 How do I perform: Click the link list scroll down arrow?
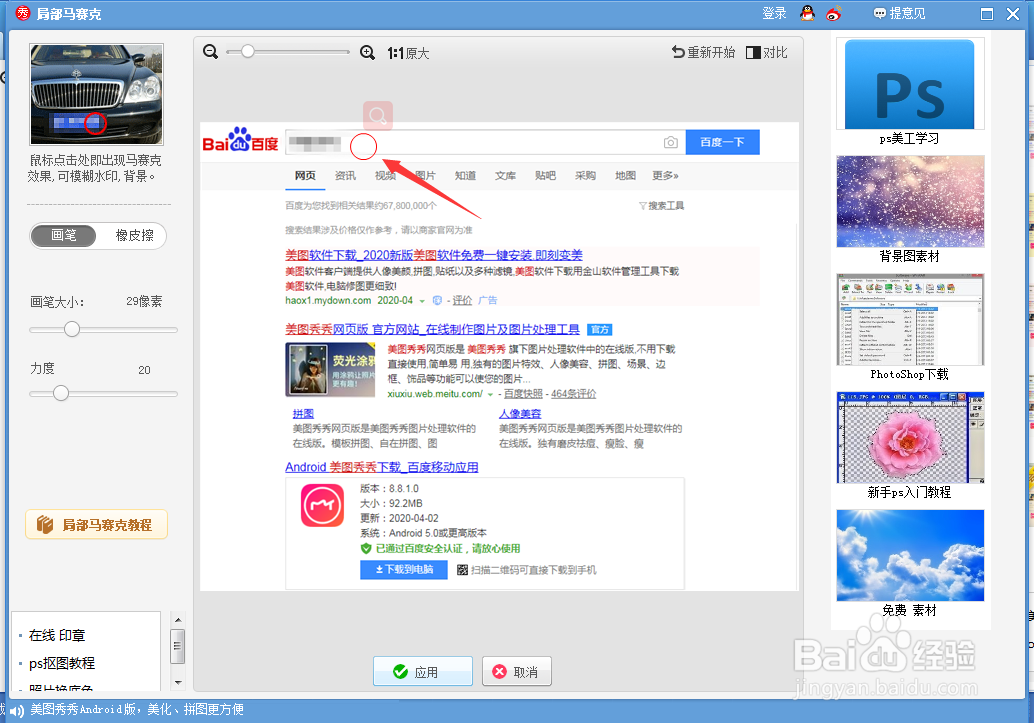coord(177,682)
